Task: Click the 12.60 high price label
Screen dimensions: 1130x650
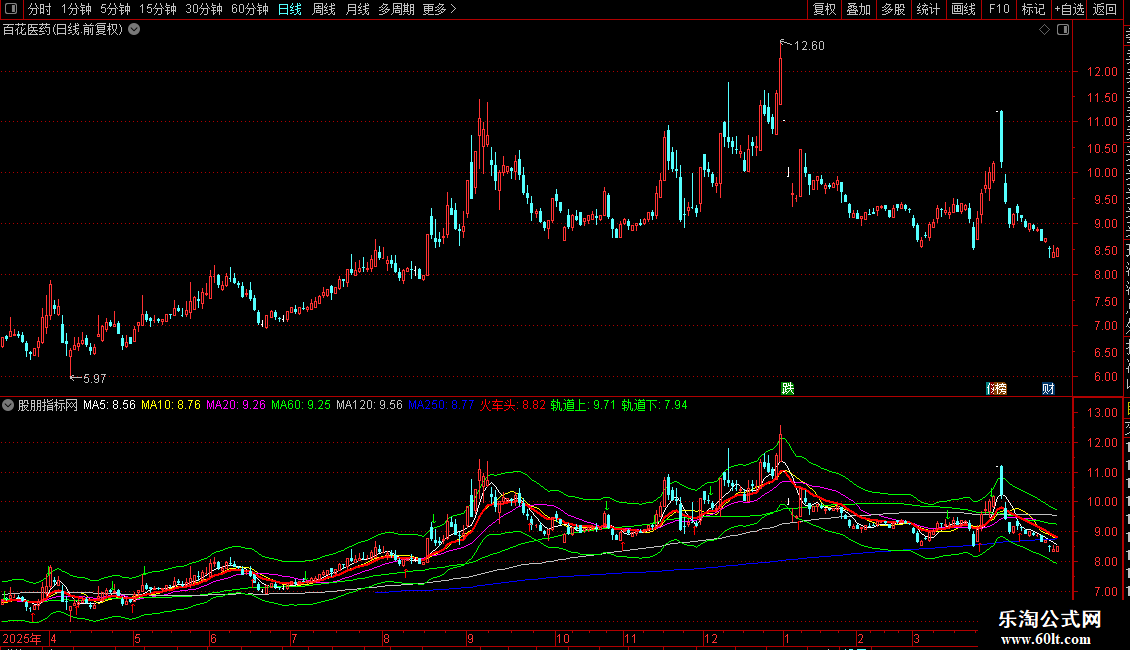Action: pyautogui.click(x=809, y=45)
